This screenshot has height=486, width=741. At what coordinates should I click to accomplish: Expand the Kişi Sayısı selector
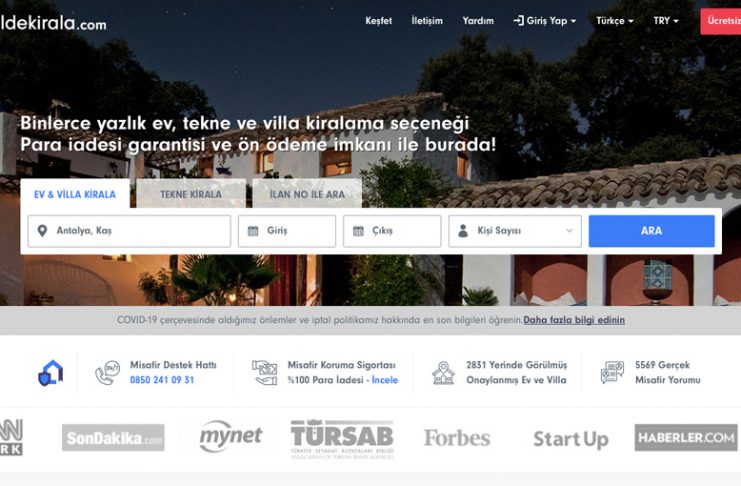pyautogui.click(x=515, y=231)
